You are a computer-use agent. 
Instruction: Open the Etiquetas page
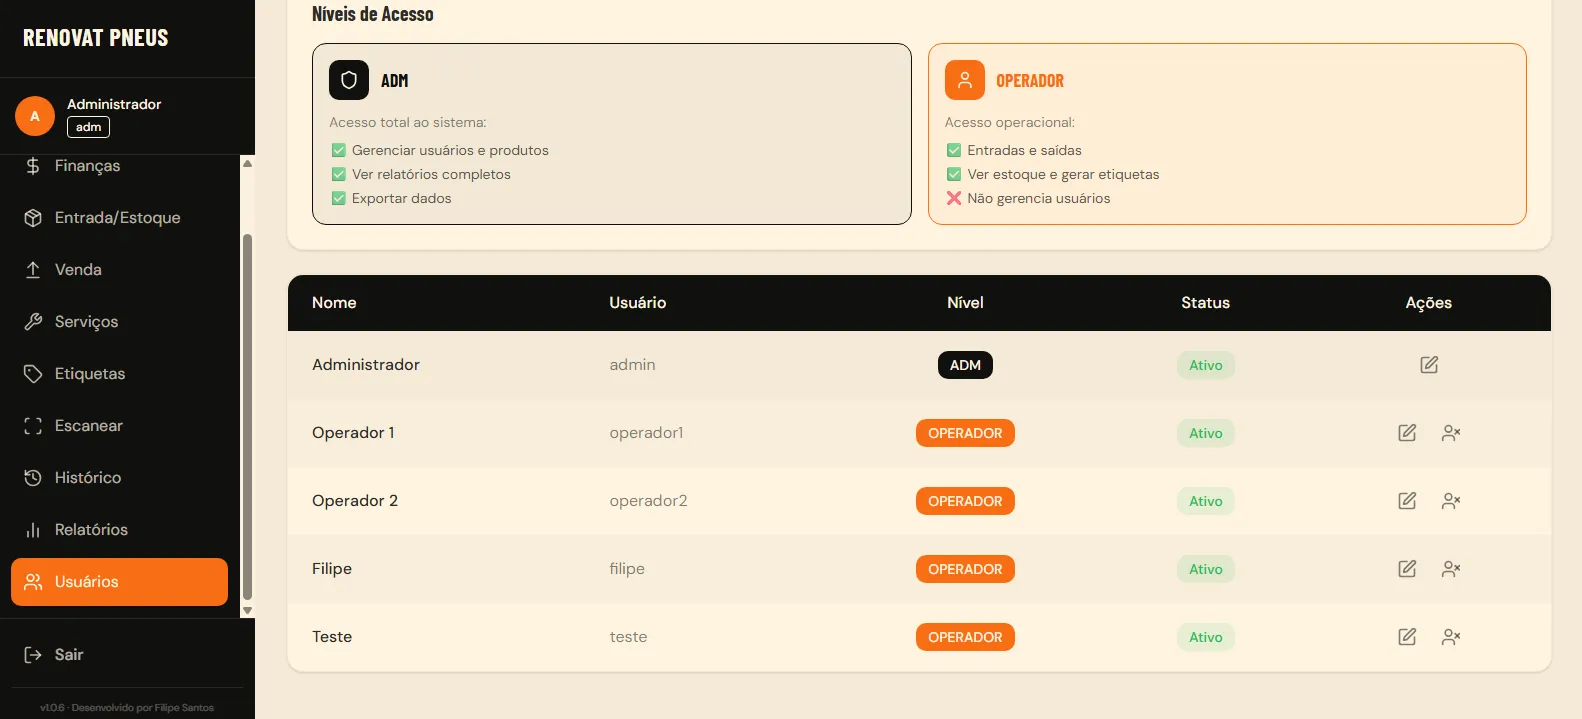(x=120, y=374)
